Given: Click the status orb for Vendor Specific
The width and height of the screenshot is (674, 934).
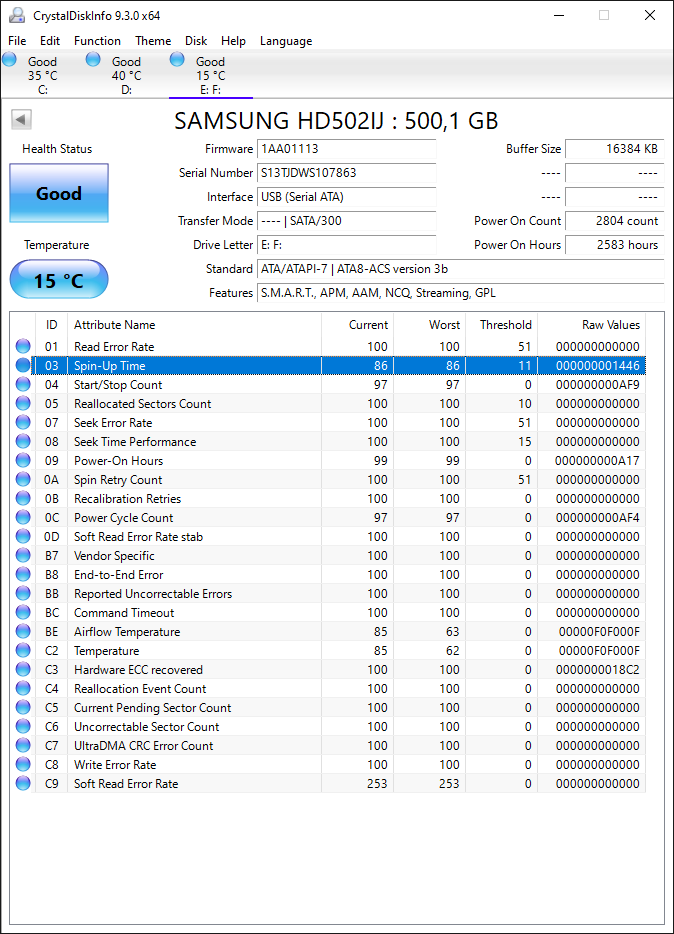Looking at the screenshot, I should [x=23, y=555].
